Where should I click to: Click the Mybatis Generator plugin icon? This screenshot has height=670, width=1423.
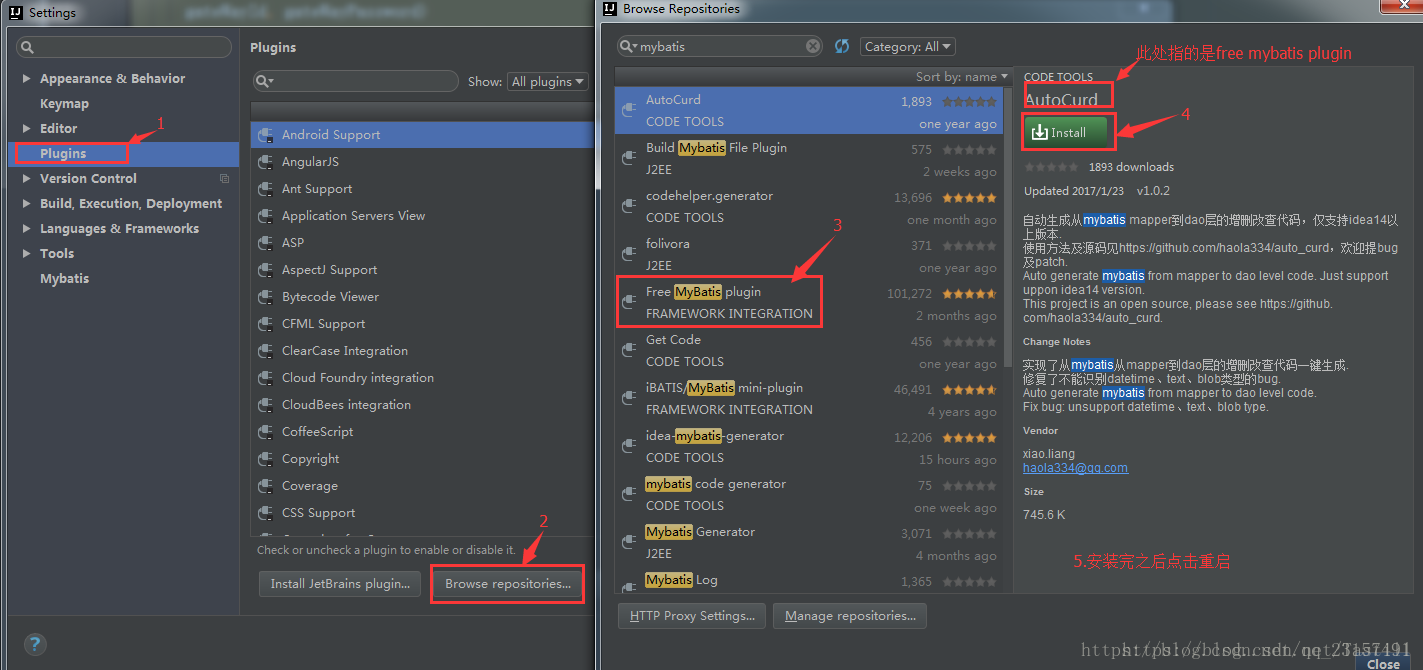click(629, 542)
